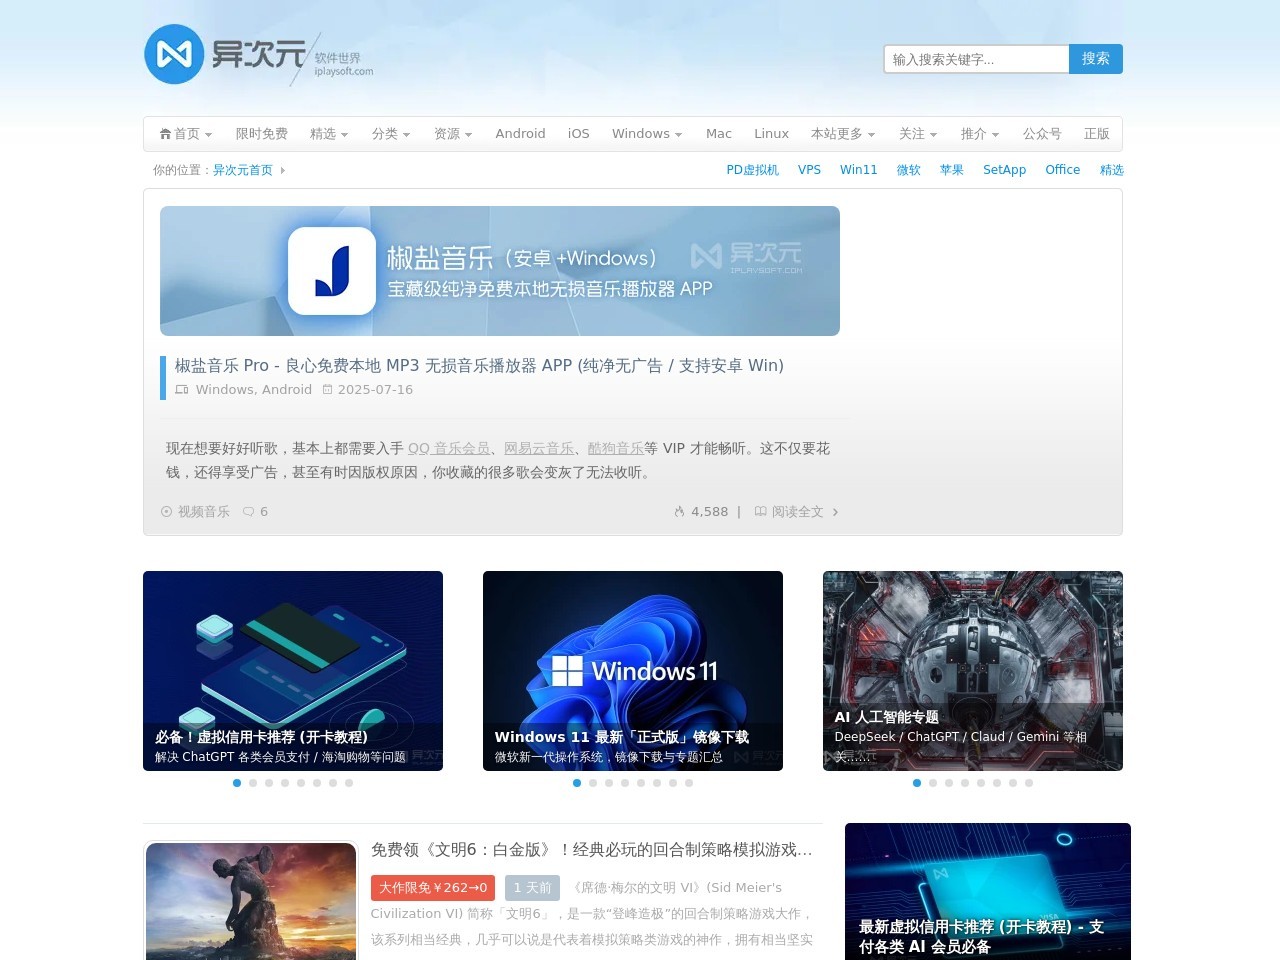Open the QQ 音乐会员 link
Viewport: 1280px width, 960px height.
click(449, 448)
